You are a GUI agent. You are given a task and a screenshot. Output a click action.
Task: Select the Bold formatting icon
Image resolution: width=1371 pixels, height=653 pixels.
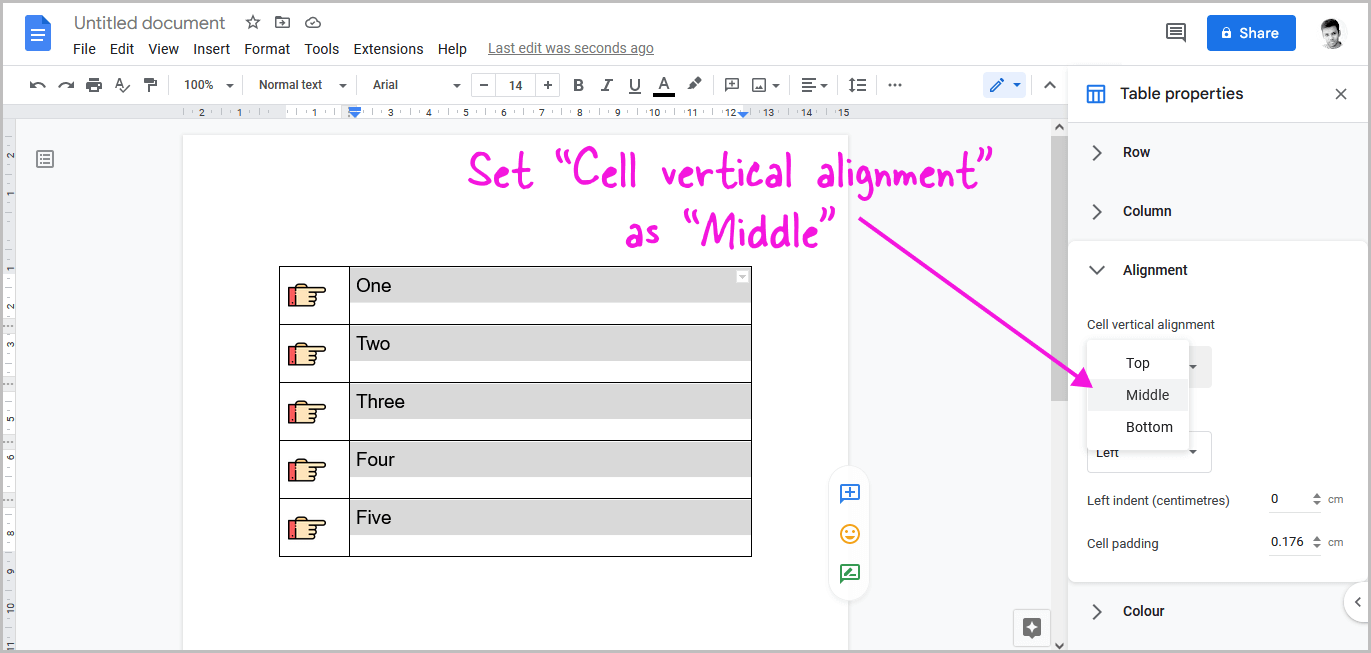click(578, 85)
